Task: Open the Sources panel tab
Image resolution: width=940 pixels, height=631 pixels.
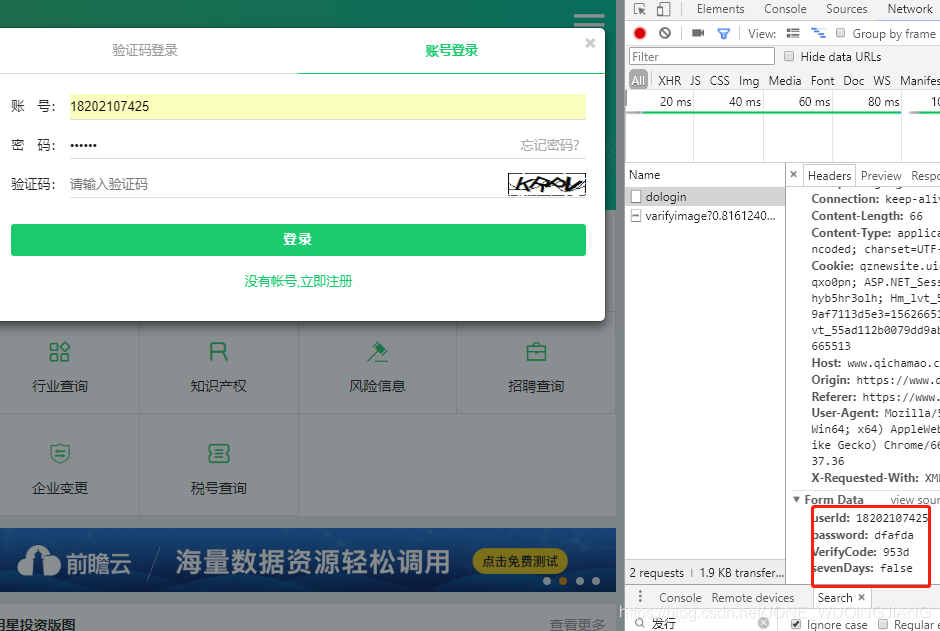Action: click(846, 9)
